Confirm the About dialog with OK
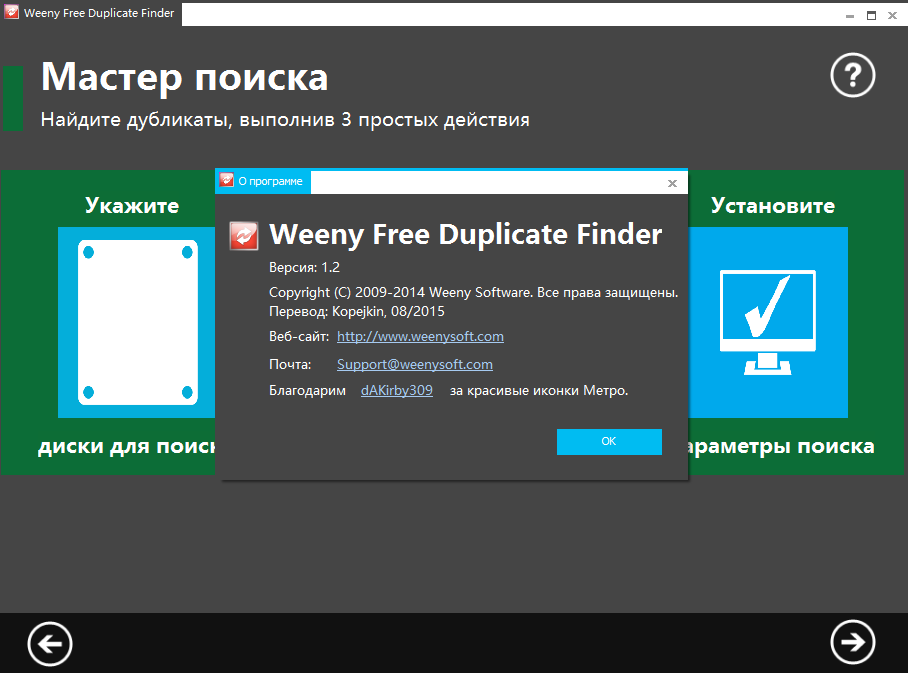The height and width of the screenshot is (673, 908). (609, 441)
